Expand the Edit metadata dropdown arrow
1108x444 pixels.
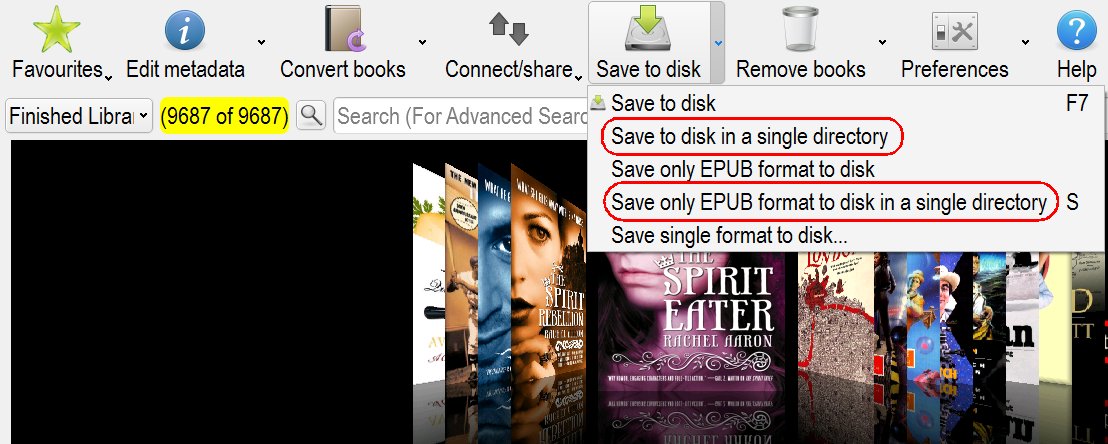pyautogui.click(x=261, y=42)
